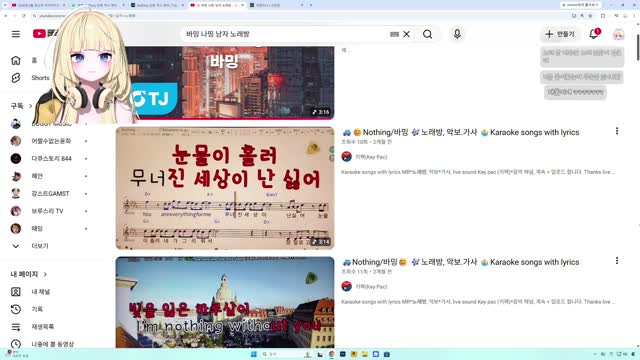Viewport: 640px width, 360px height.
Task: Open the account avatar menu at top right
Action: click(x=618, y=34)
